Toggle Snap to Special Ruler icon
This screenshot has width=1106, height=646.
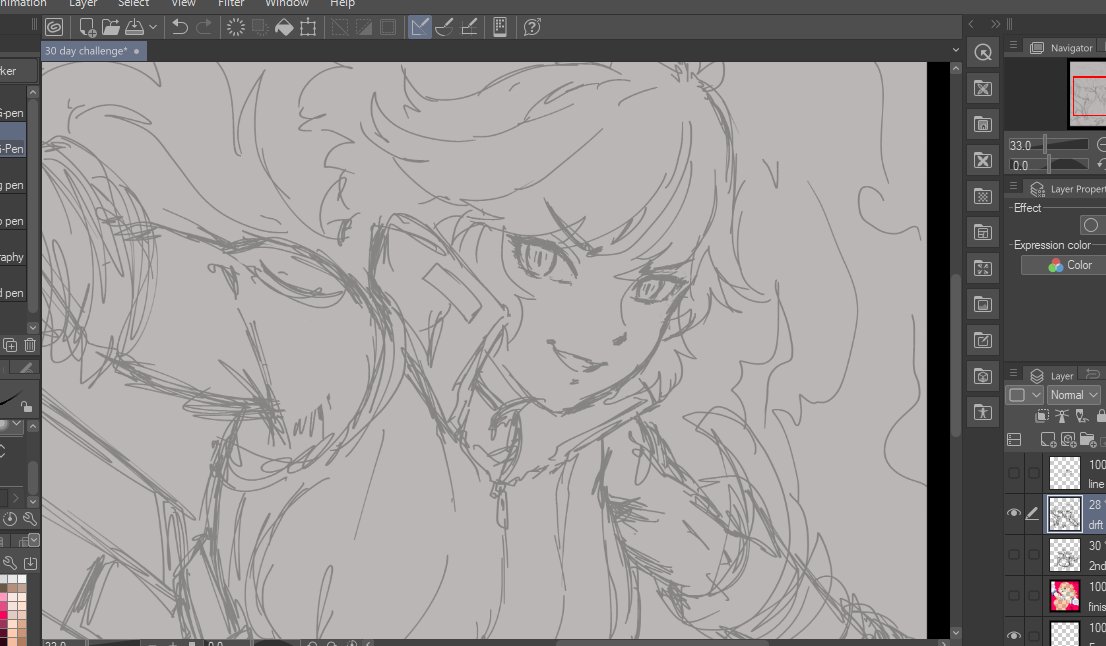[444, 28]
